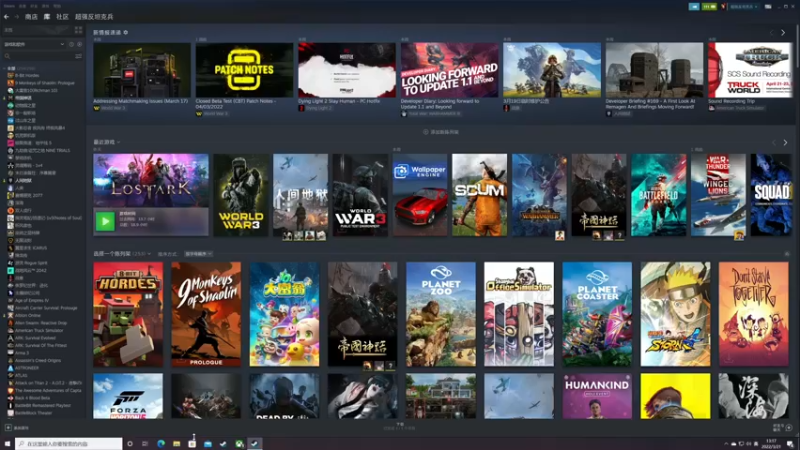Open the Steam menu in the title bar
This screenshot has width=800, height=450.
click(9, 6)
